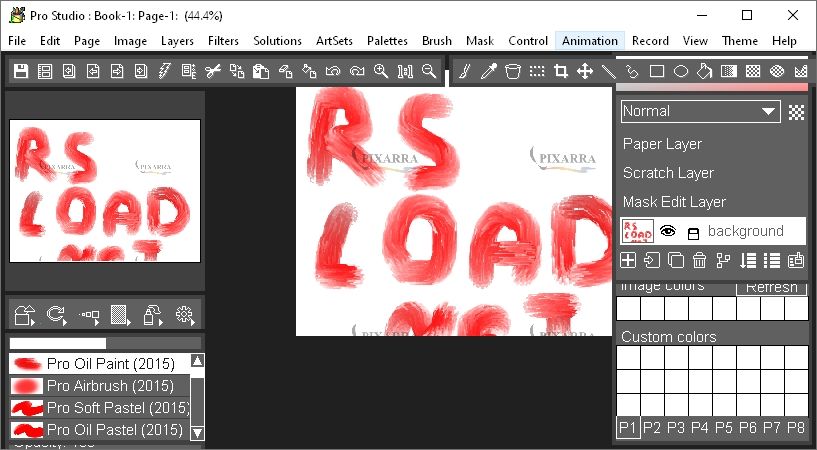The height and width of the screenshot is (450, 817).
Task: Click the Undo arrow icon
Action: coord(332,71)
